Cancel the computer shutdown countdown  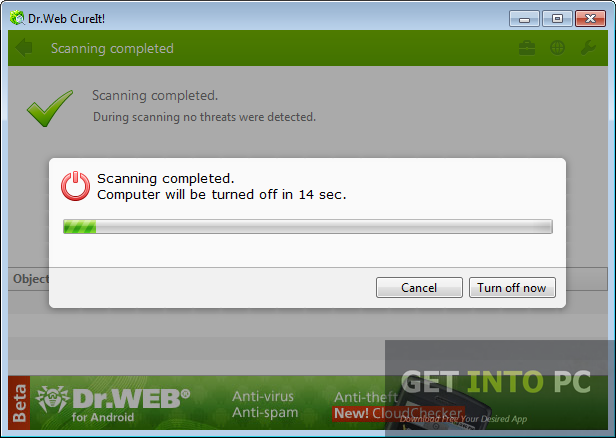coord(419,288)
